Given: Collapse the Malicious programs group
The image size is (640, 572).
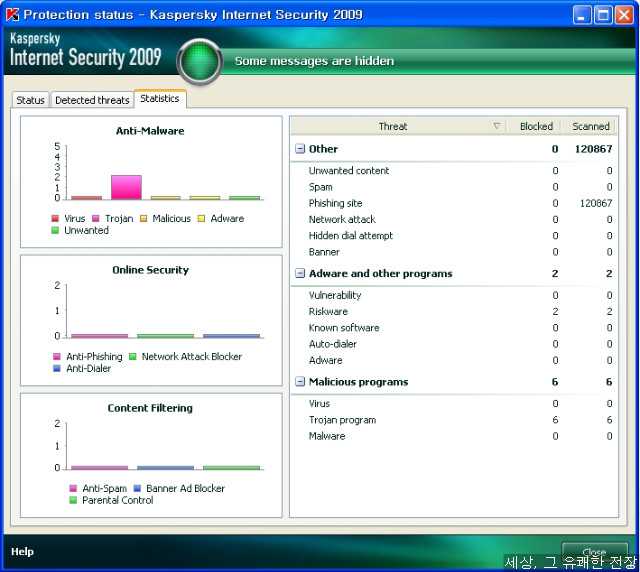Looking at the screenshot, I should point(300,382).
